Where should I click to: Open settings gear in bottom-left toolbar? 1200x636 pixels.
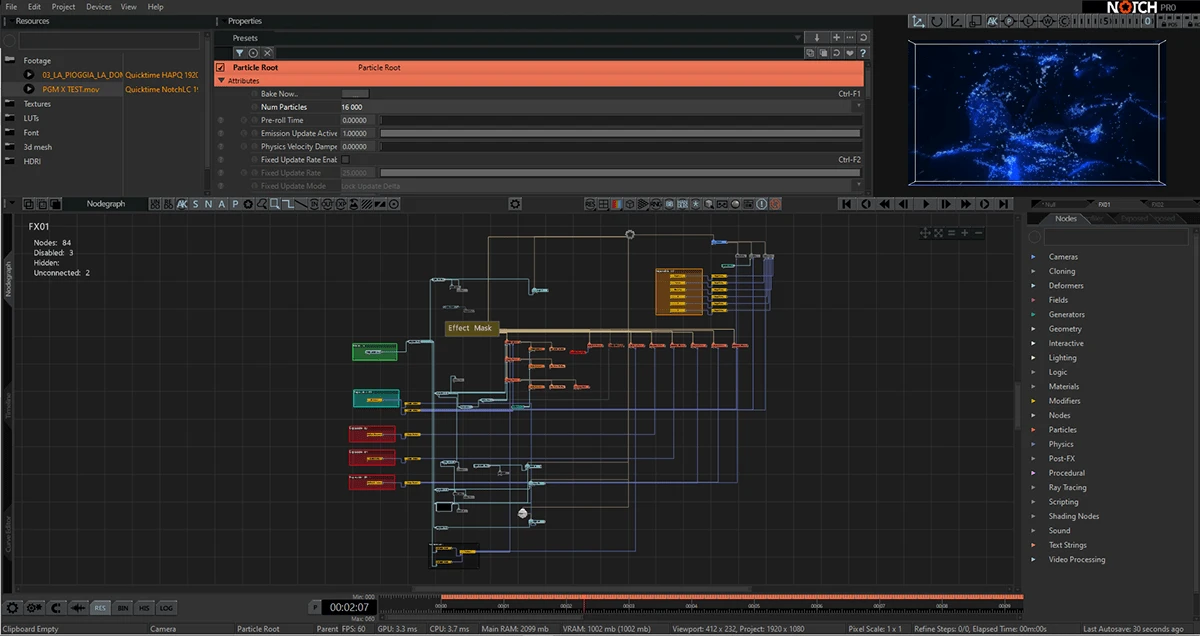(13, 607)
